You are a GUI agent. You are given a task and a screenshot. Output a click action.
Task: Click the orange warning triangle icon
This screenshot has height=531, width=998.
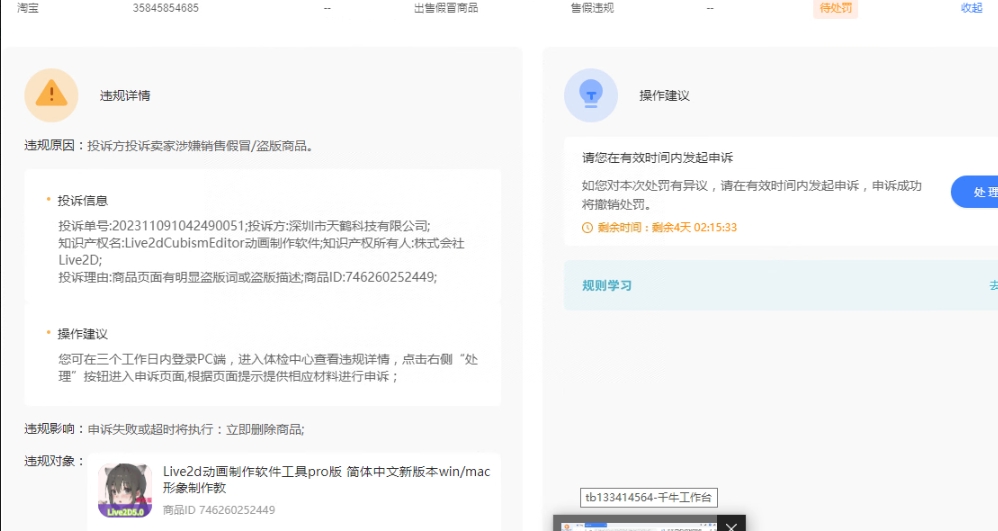pos(51,95)
